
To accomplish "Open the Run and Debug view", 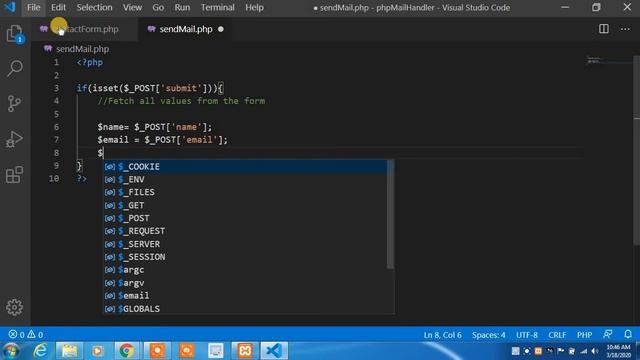I will (15, 139).
